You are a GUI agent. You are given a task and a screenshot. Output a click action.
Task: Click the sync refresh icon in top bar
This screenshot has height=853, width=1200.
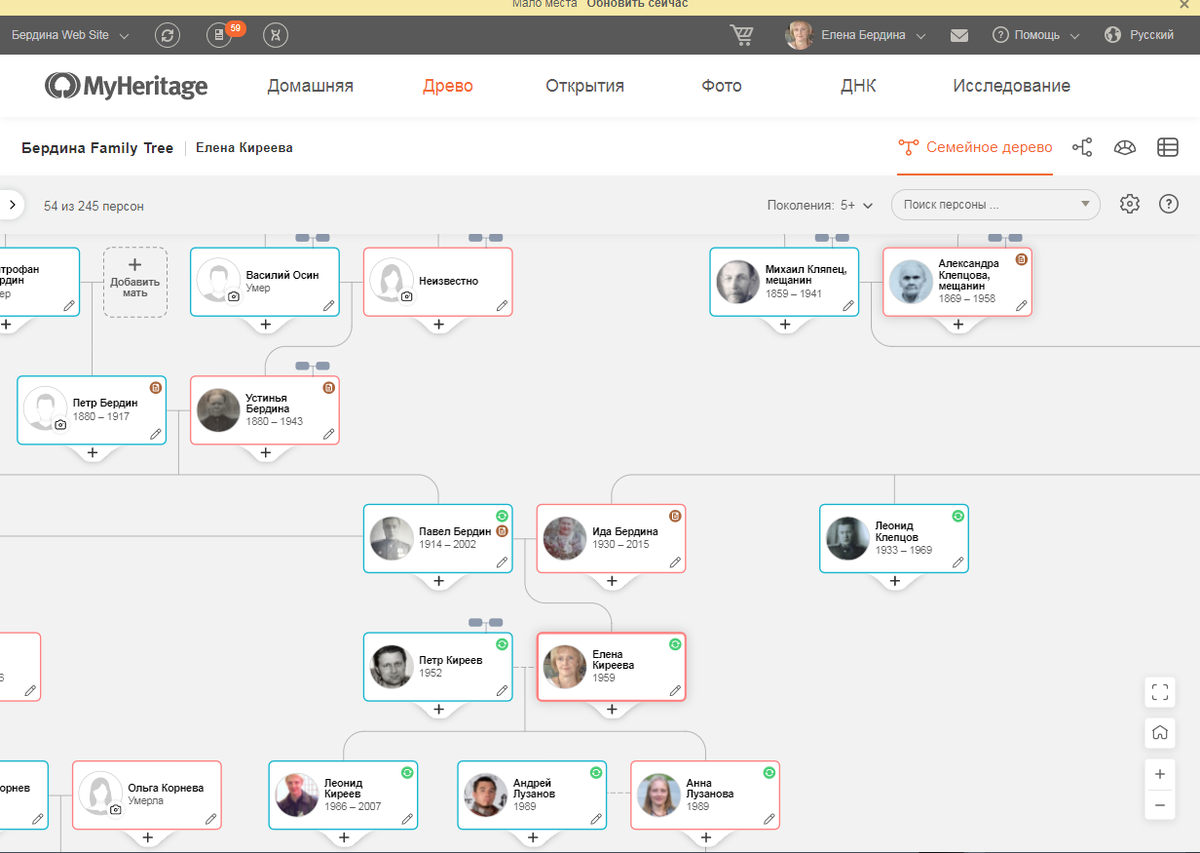point(168,35)
